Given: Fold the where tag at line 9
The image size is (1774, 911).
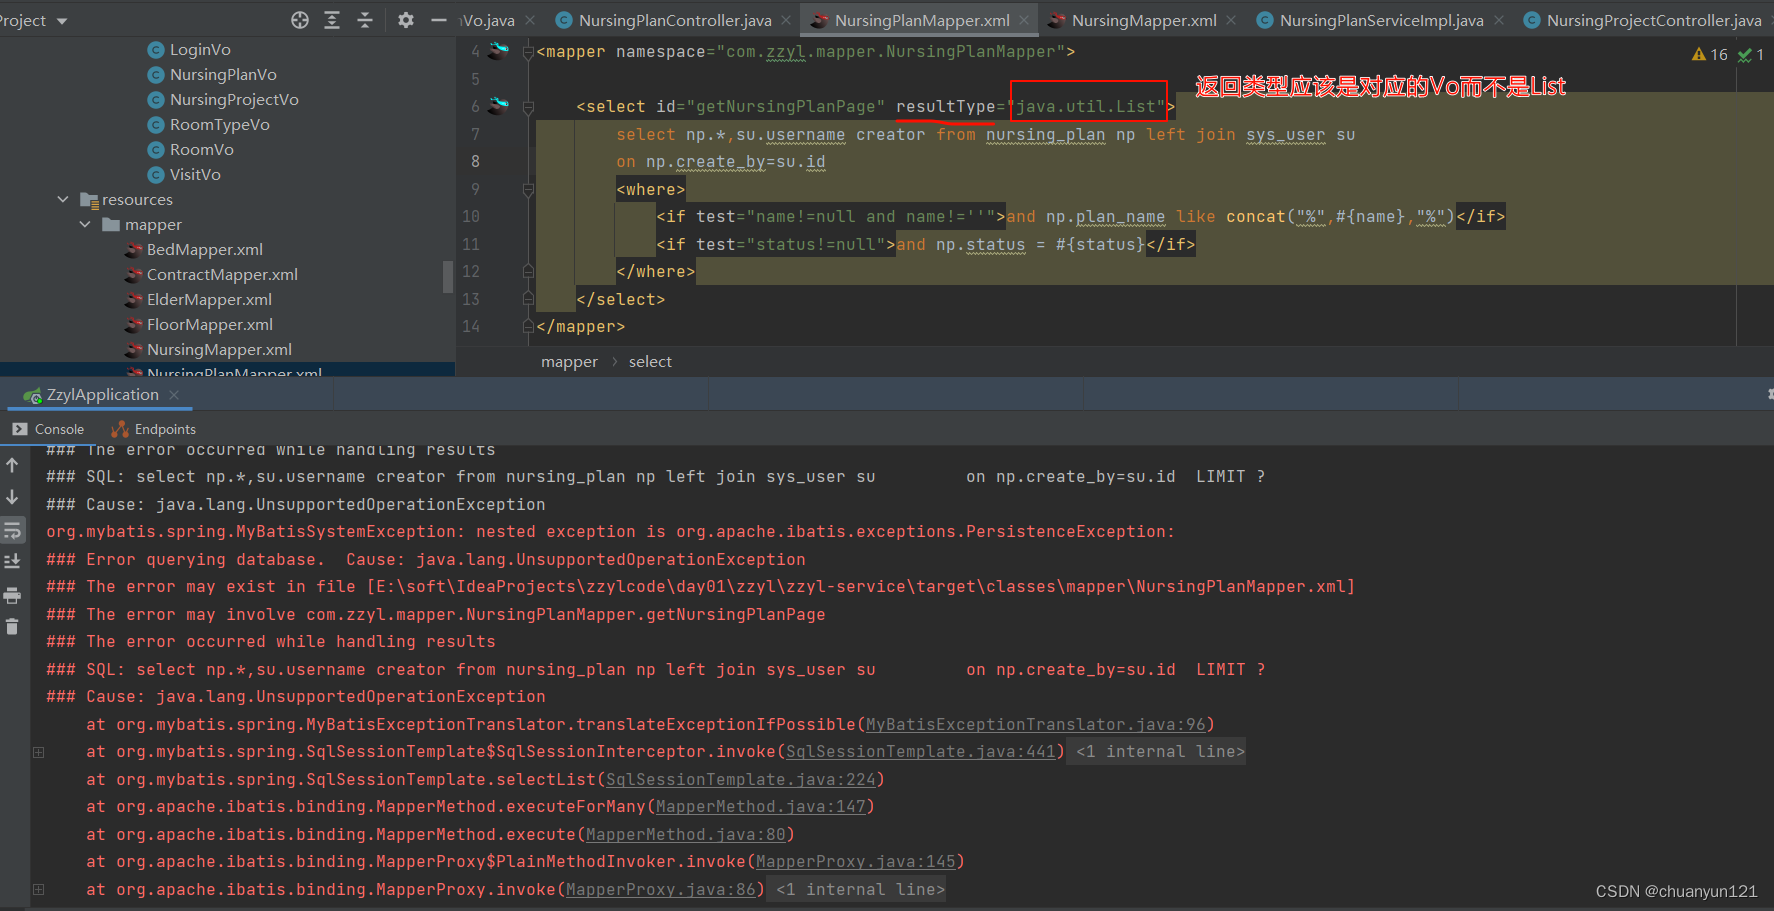Looking at the screenshot, I should pos(528,189).
